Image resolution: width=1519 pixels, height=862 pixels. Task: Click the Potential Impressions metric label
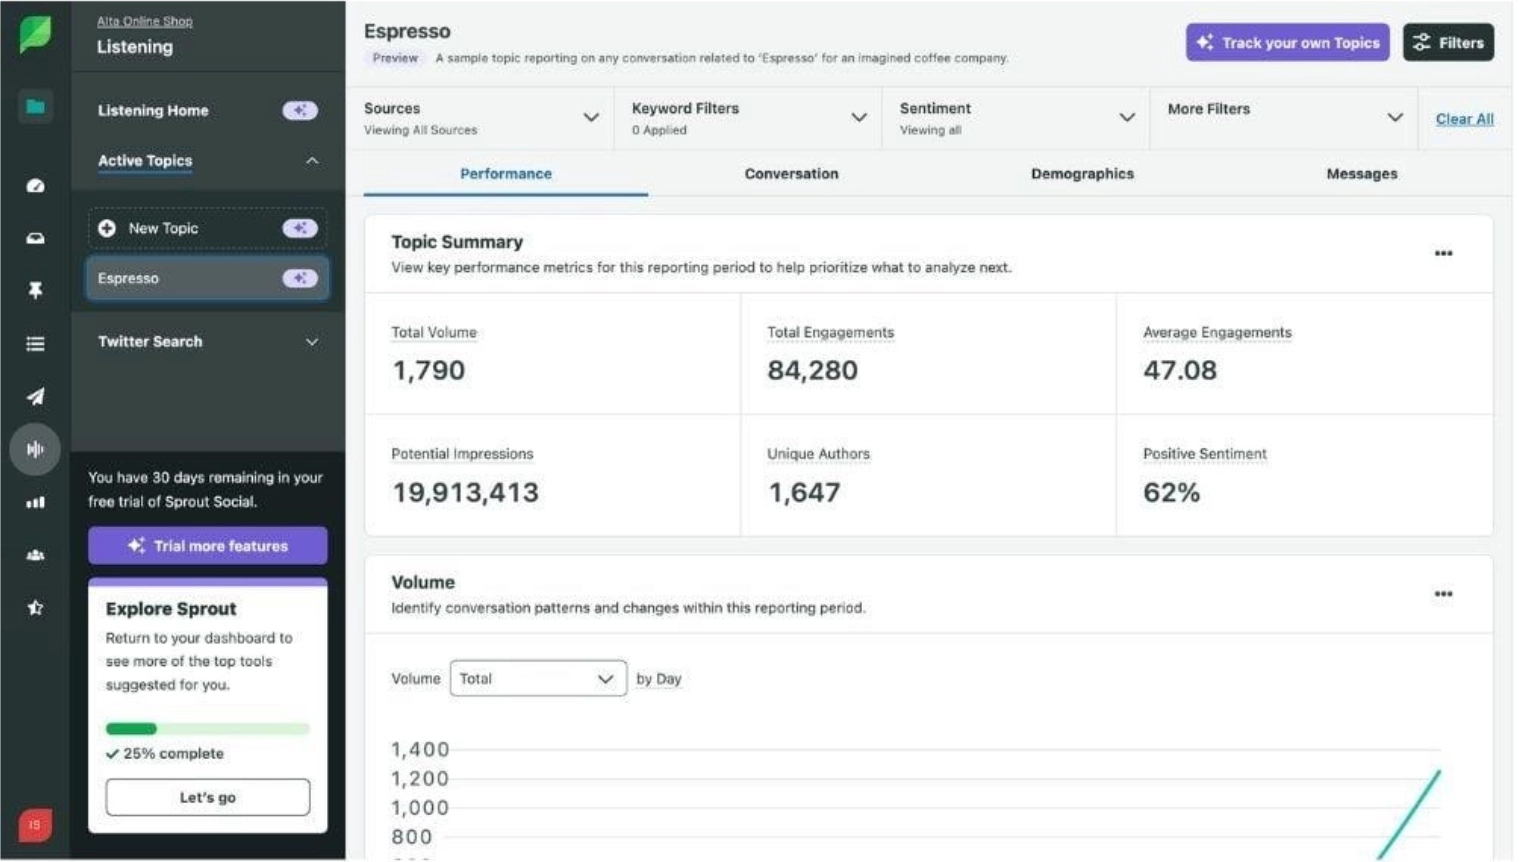463,455
